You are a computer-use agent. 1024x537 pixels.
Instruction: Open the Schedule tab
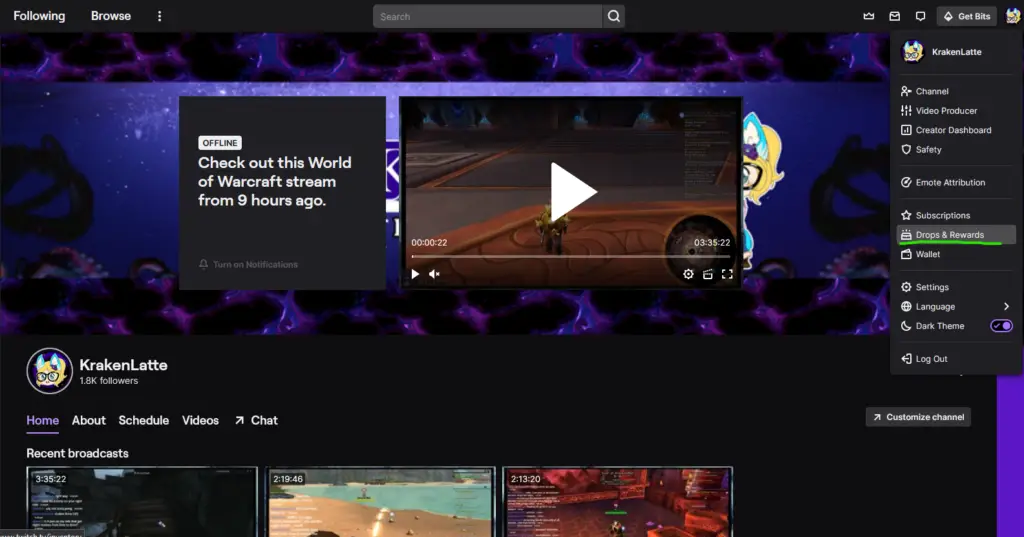tap(144, 421)
